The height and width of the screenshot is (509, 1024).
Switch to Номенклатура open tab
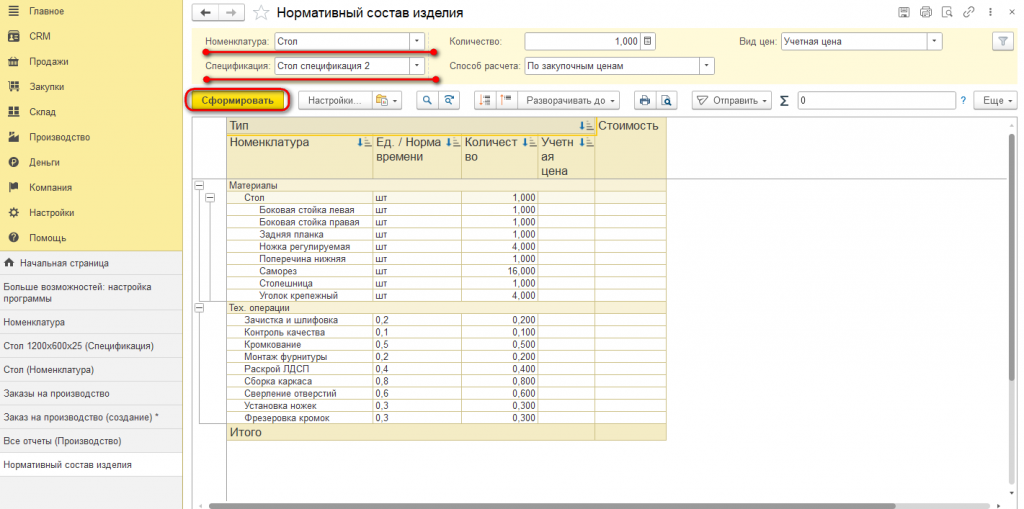pyautogui.click(x=91, y=322)
